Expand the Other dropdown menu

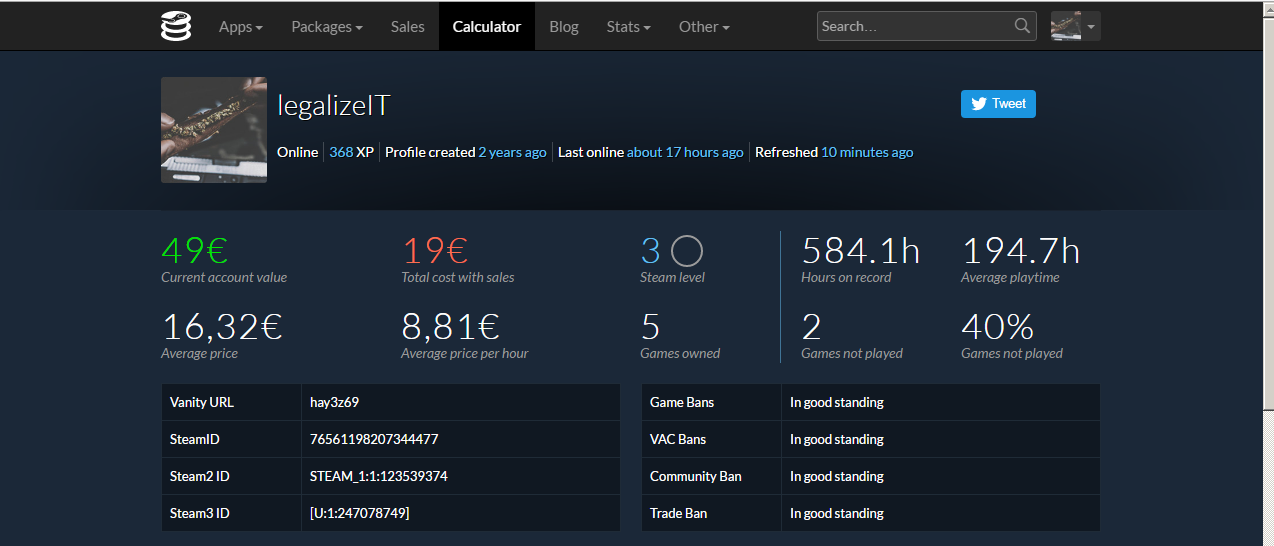click(704, 26)
